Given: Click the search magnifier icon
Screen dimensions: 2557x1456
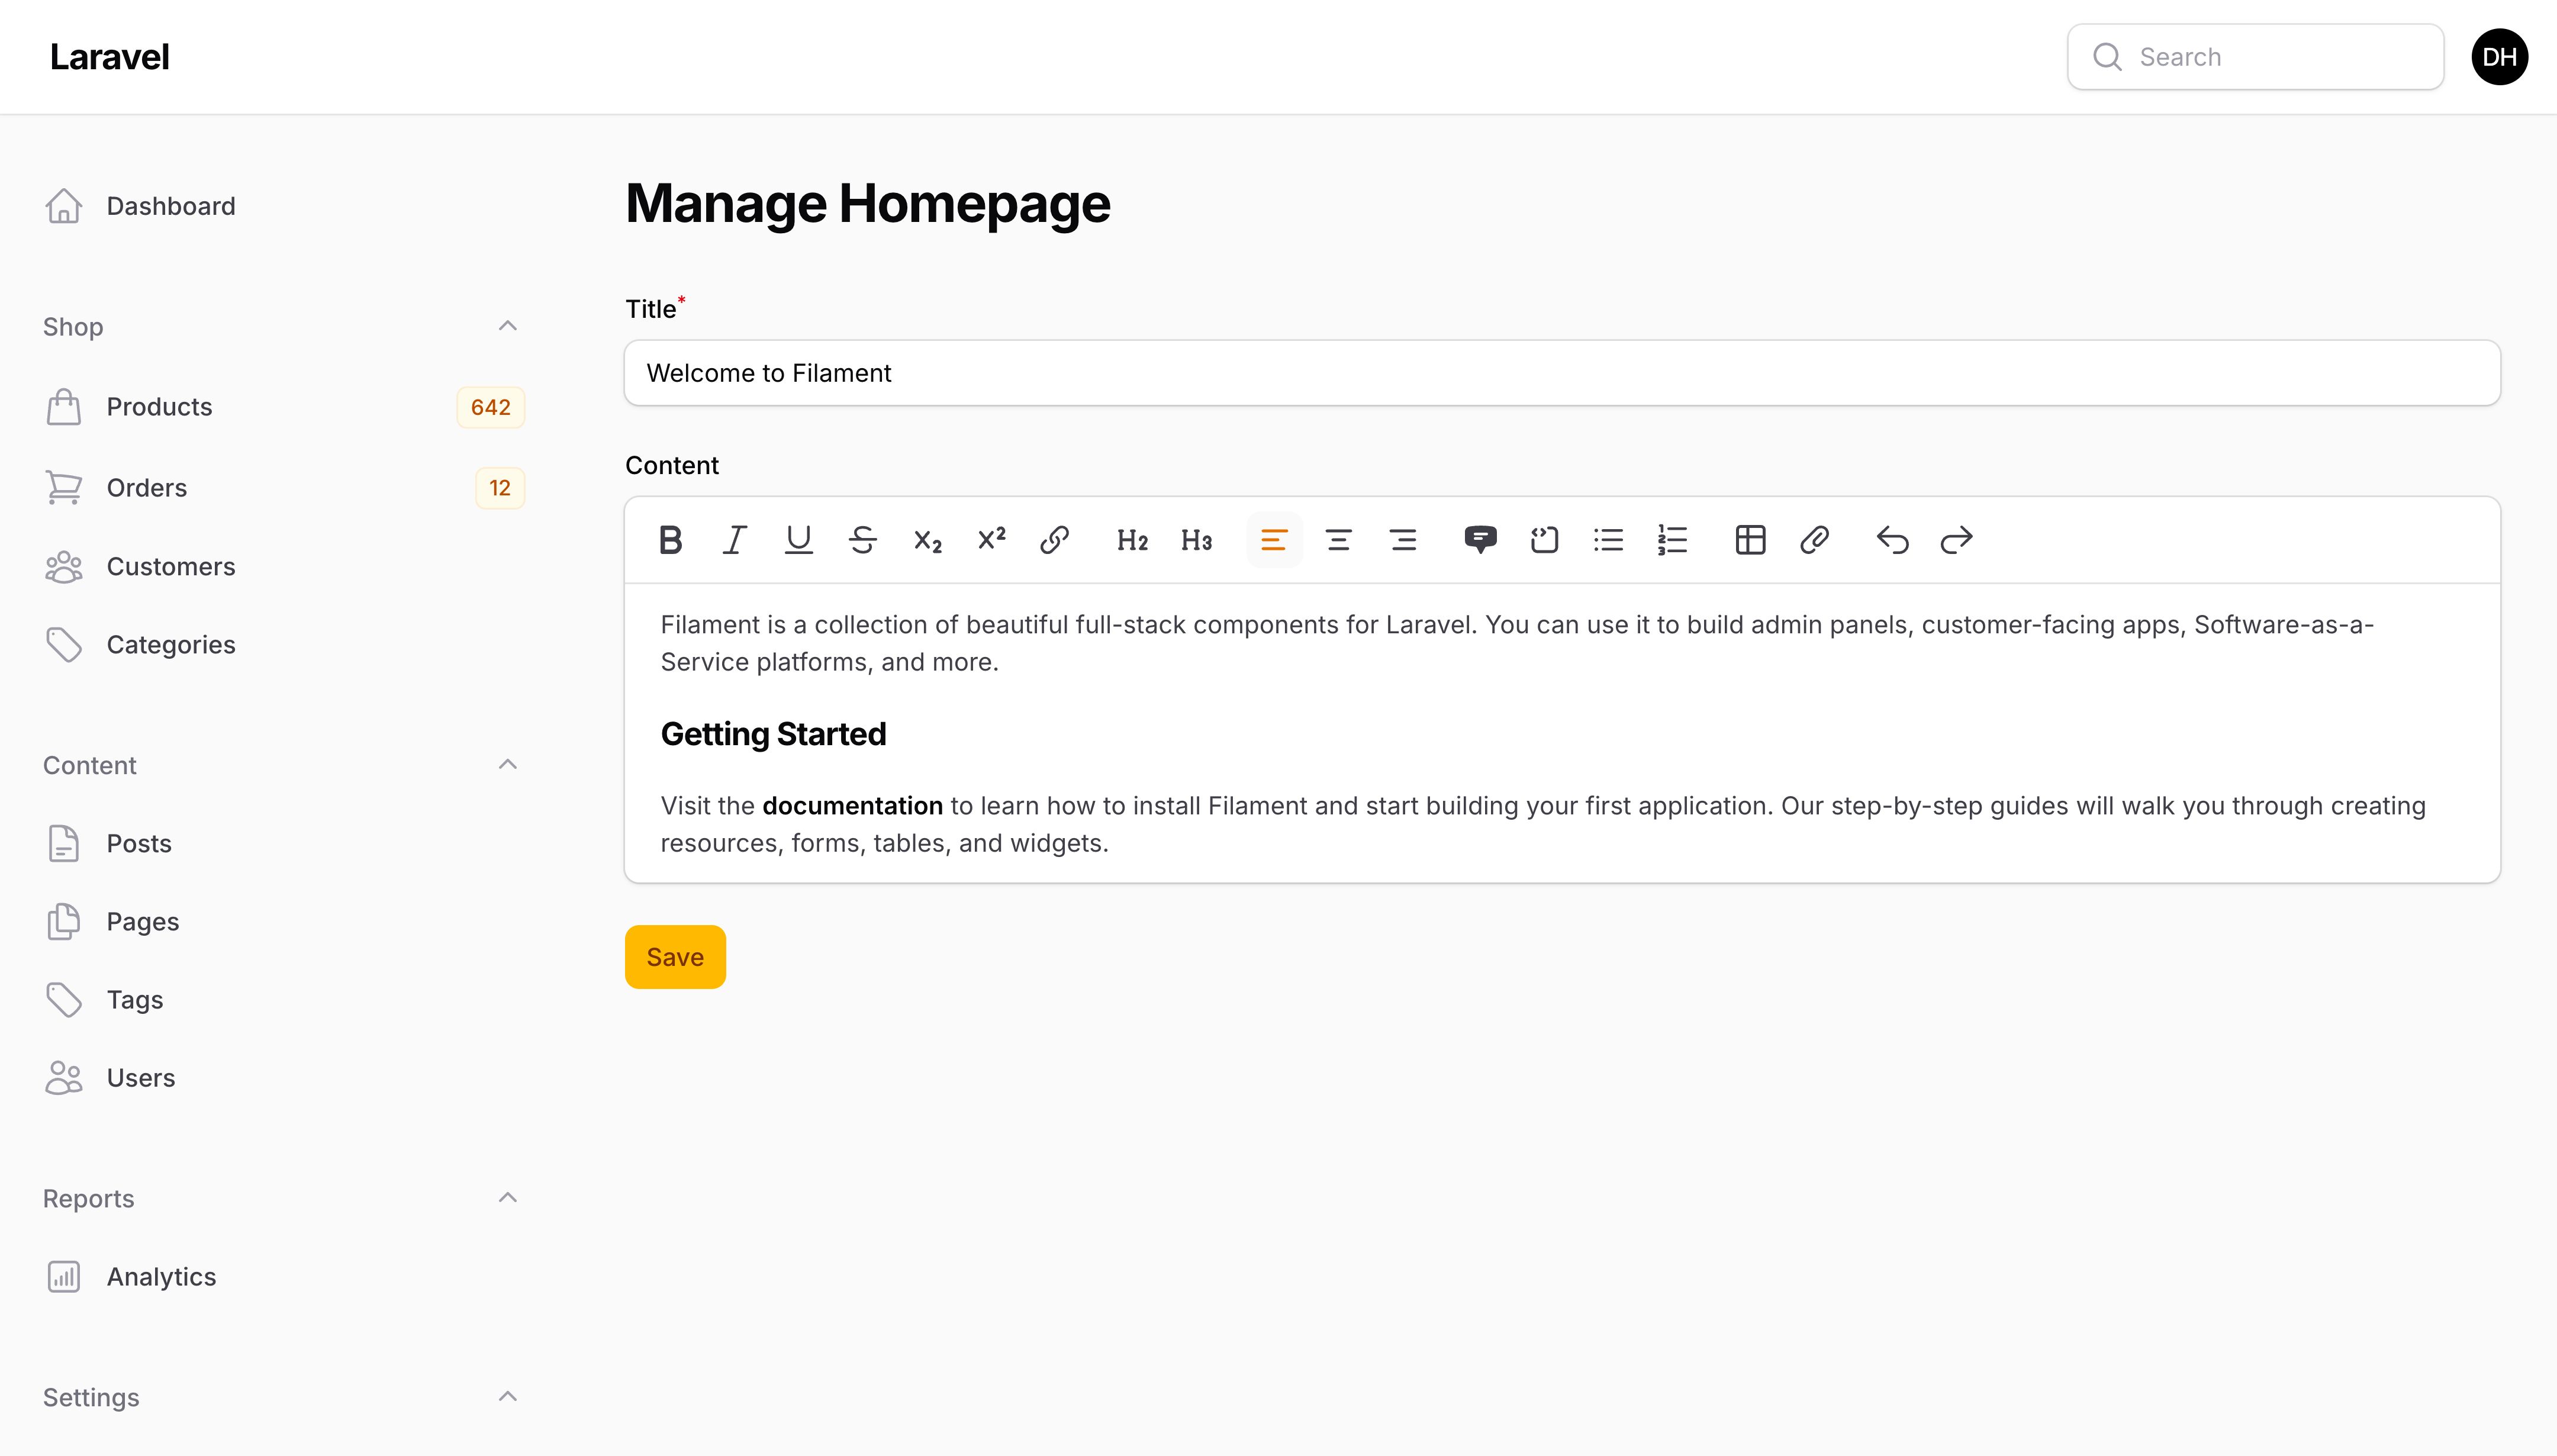Looking at the screenshot, I should [x=2107, y=57].
